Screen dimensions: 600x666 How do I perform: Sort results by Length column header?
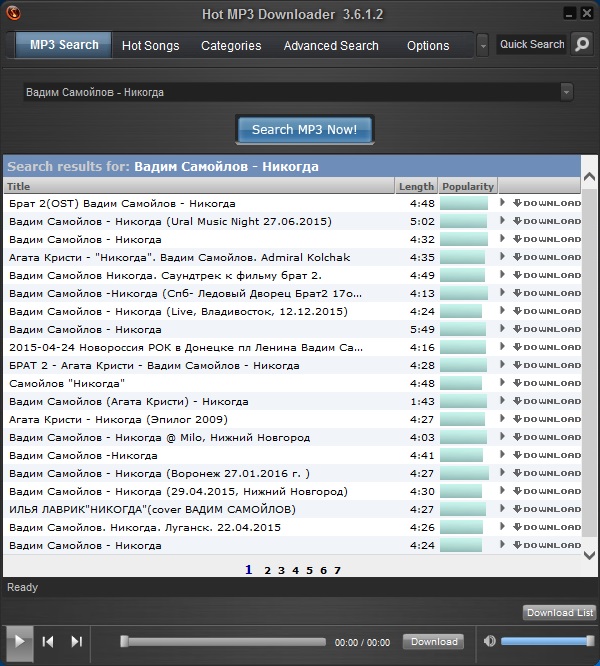coord(416,186)
